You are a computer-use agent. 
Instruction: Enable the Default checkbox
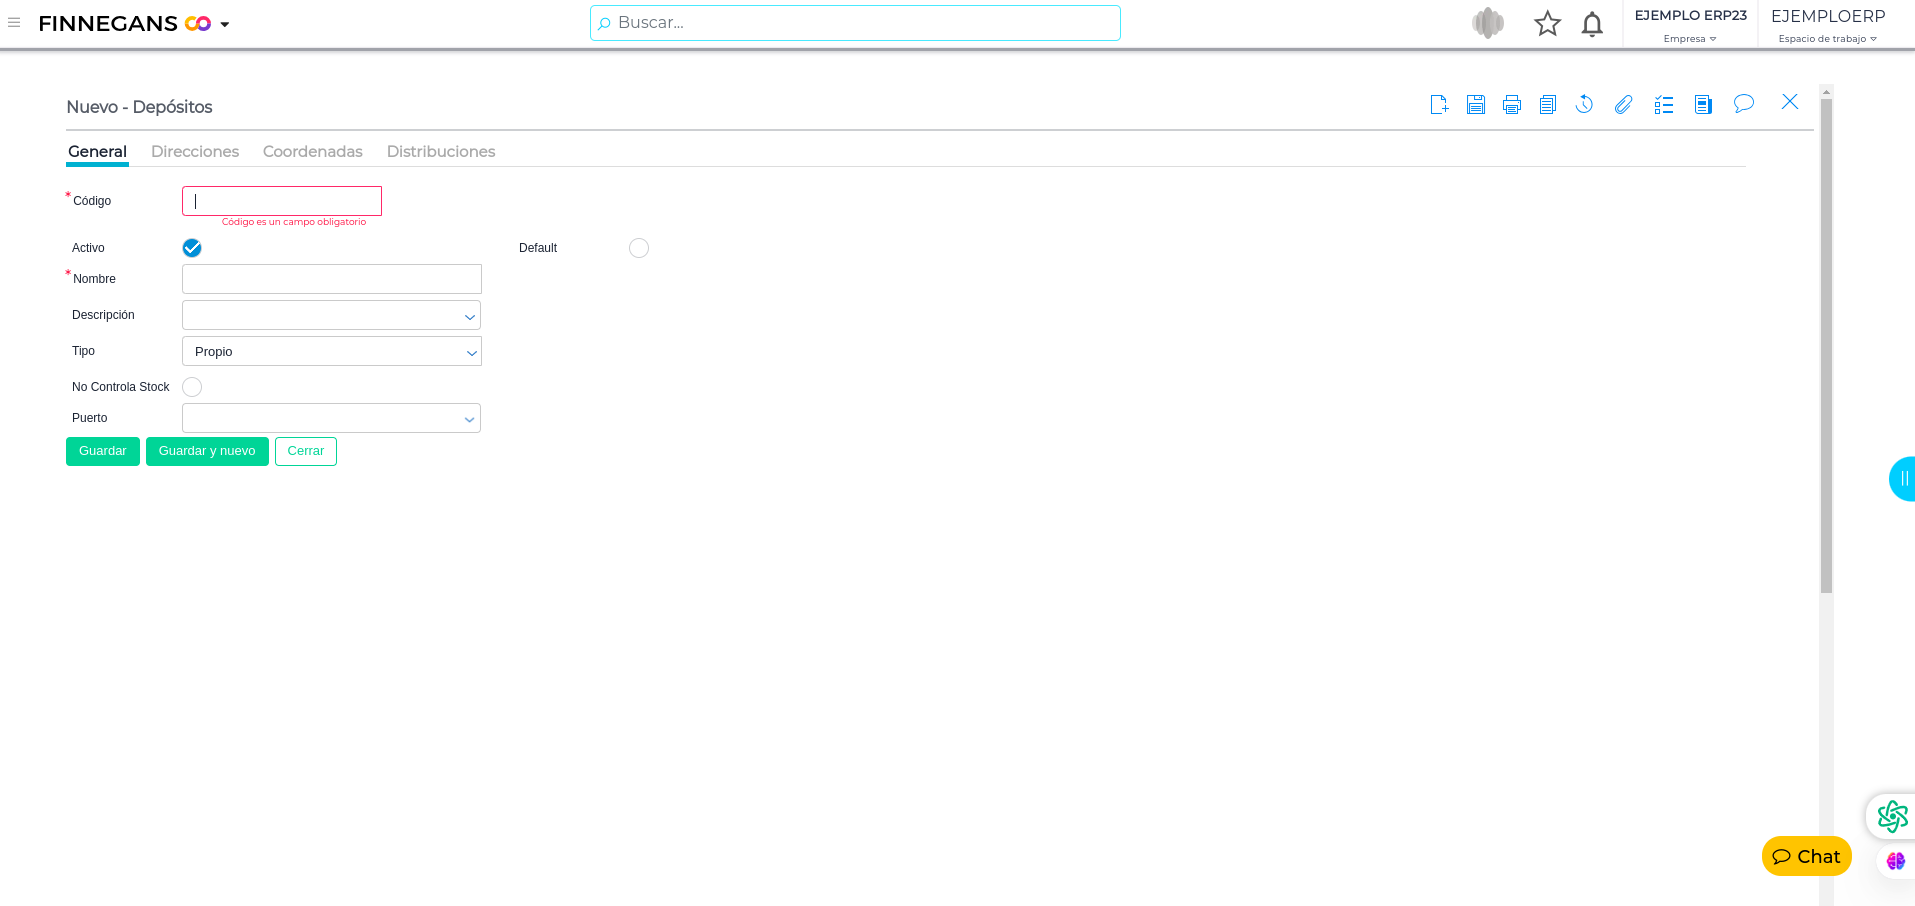pos(639,248)
